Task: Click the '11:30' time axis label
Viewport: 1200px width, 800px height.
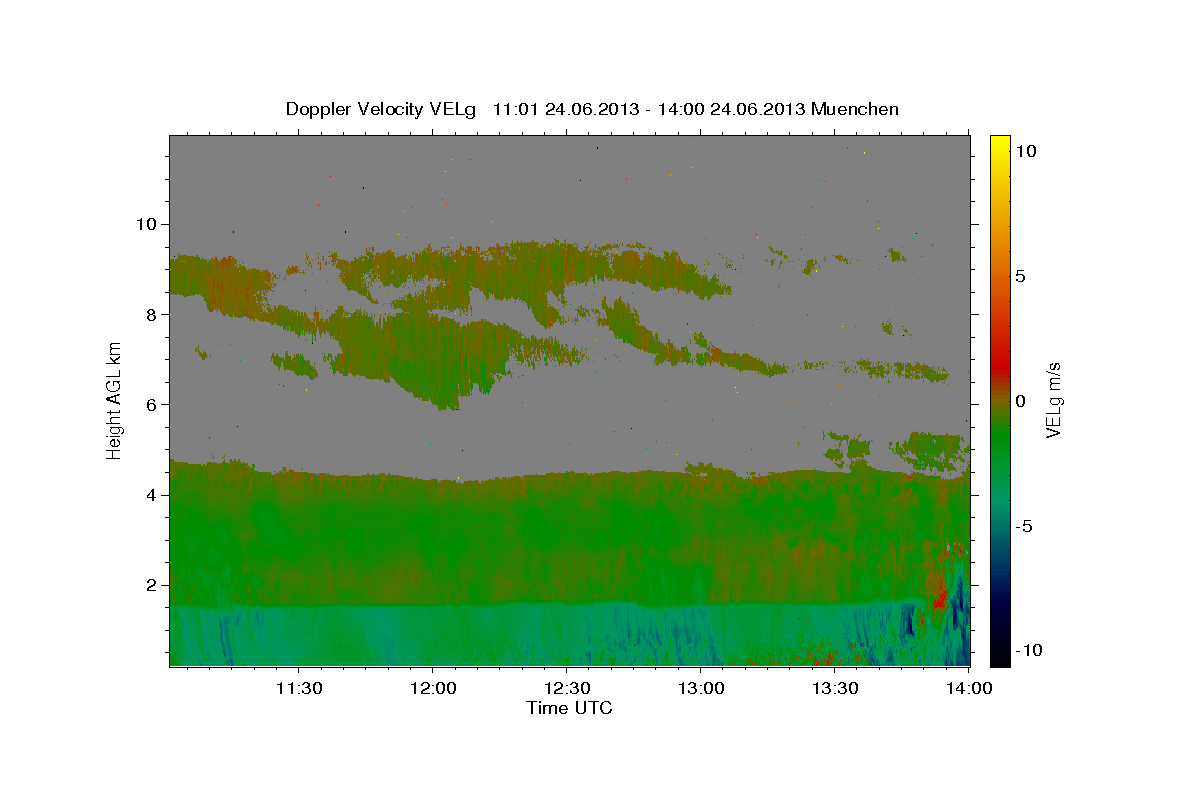Action: tap(298, 689)
